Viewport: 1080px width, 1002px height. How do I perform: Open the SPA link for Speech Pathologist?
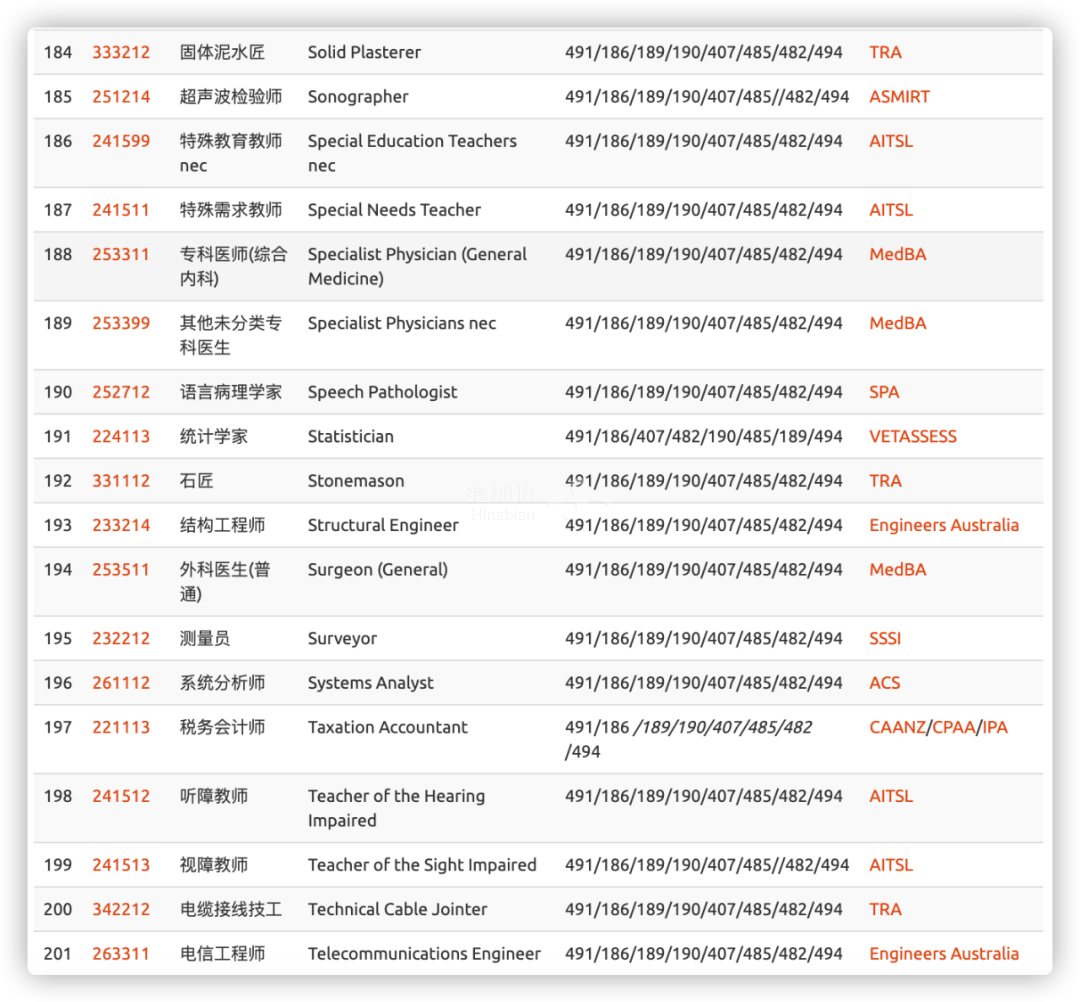(884, 392)
